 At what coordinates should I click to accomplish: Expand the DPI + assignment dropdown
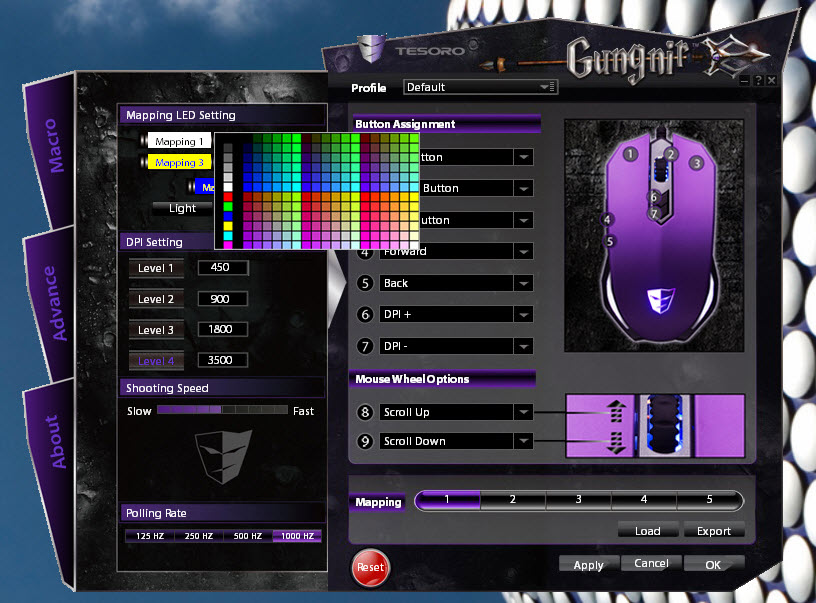[x=524, y=314]
